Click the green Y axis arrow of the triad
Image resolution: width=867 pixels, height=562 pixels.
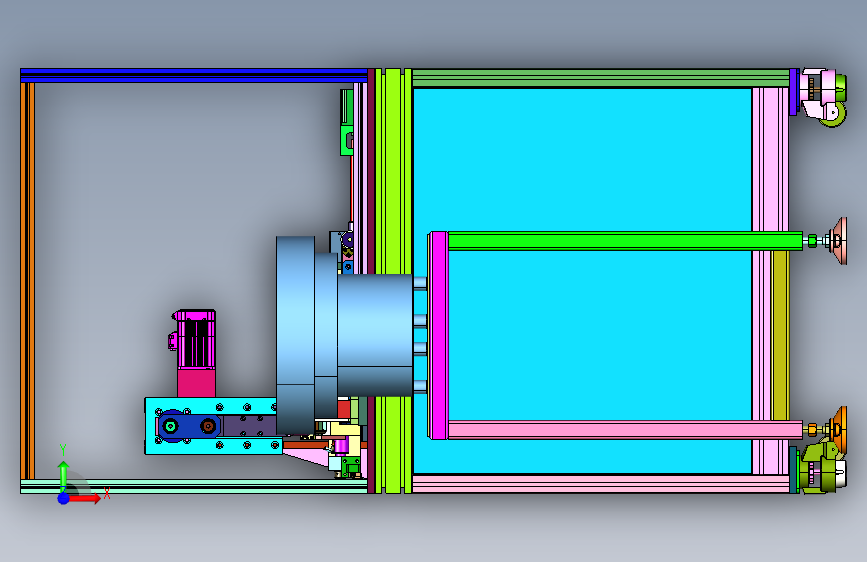coord(64,475)
